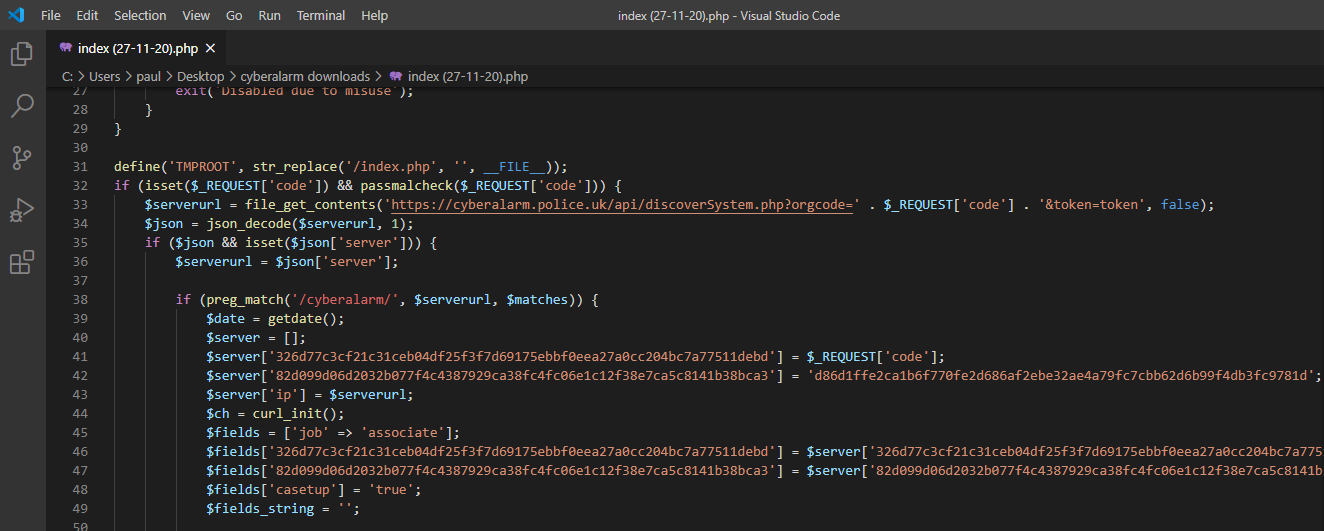The height and width of the screenshot is (531, 1324).
Task: Expand cyberalarm downloads breadcrumb folder
Action: point(305,76)
